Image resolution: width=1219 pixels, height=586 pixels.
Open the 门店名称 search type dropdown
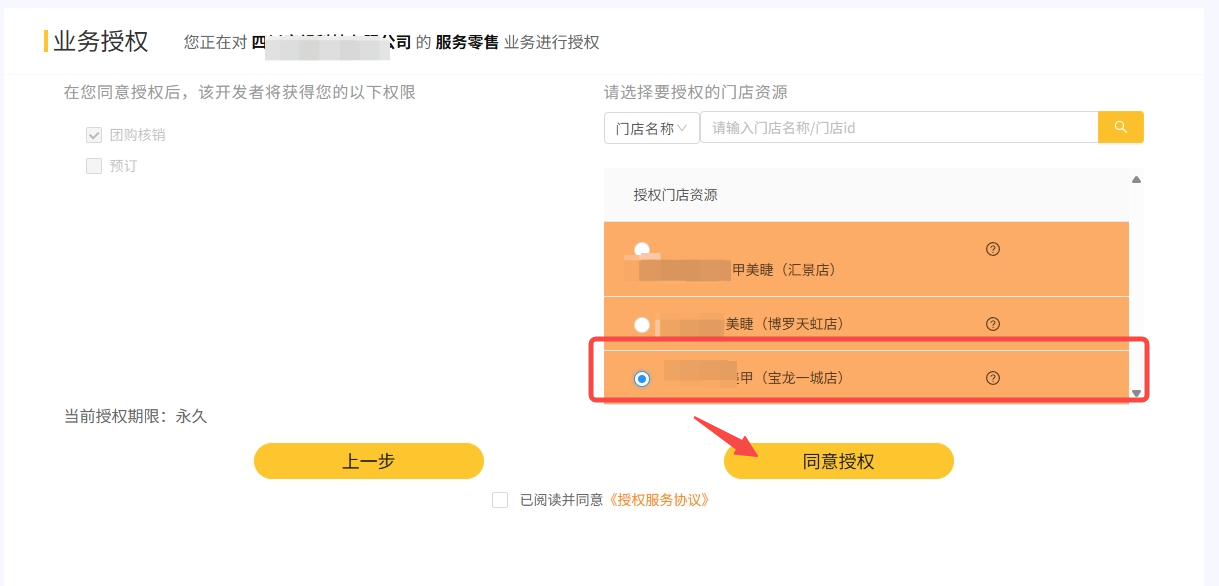(x=652, y=128)
